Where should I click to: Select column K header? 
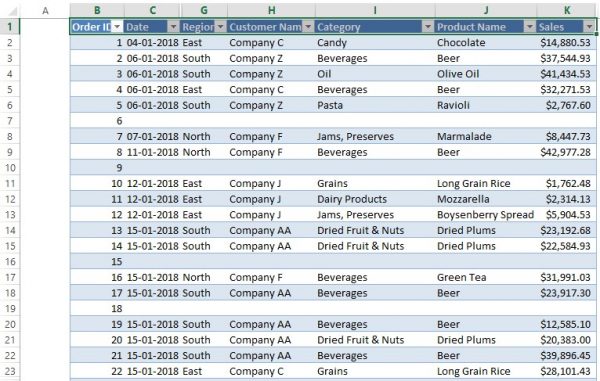point(567,10)
